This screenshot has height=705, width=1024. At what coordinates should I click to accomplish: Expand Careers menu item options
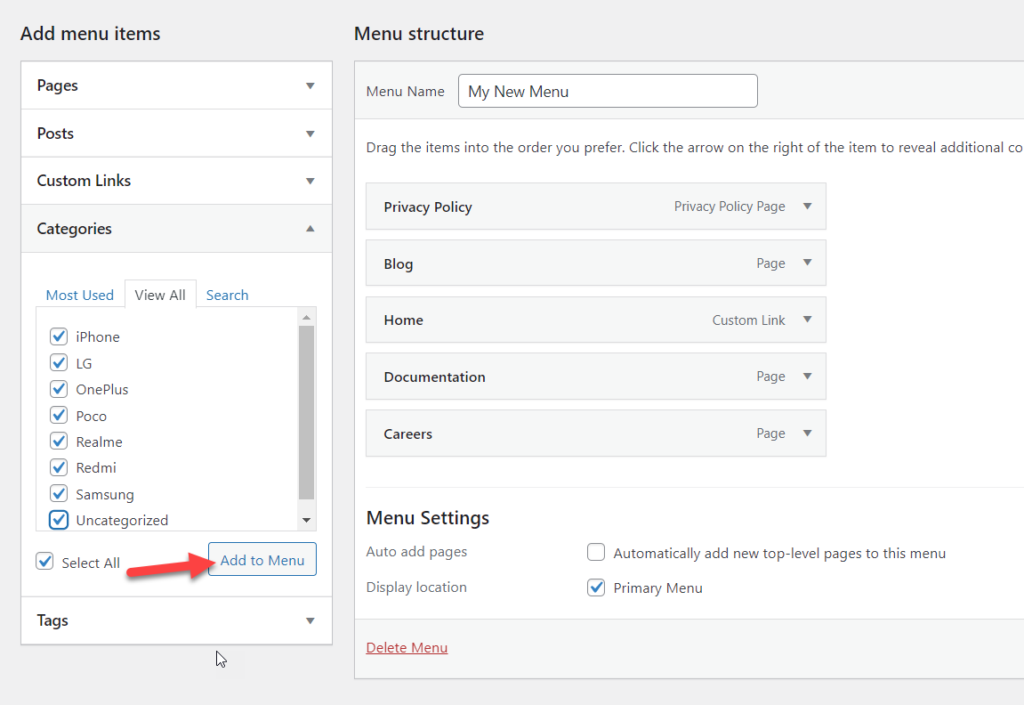click(x=807, y=433)
